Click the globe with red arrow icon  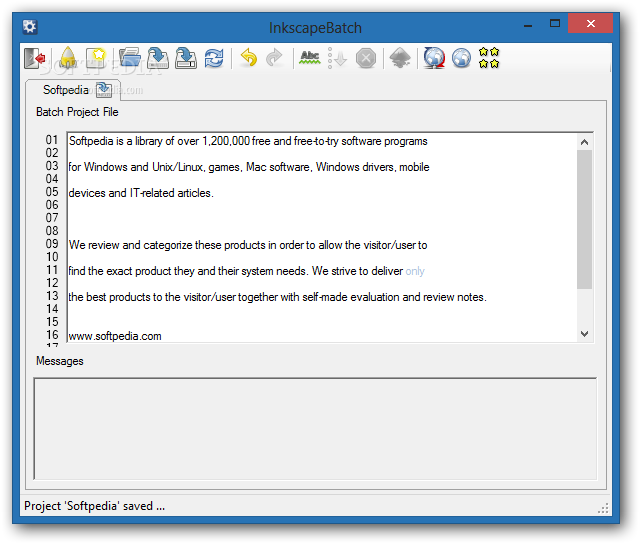[434, 58]
